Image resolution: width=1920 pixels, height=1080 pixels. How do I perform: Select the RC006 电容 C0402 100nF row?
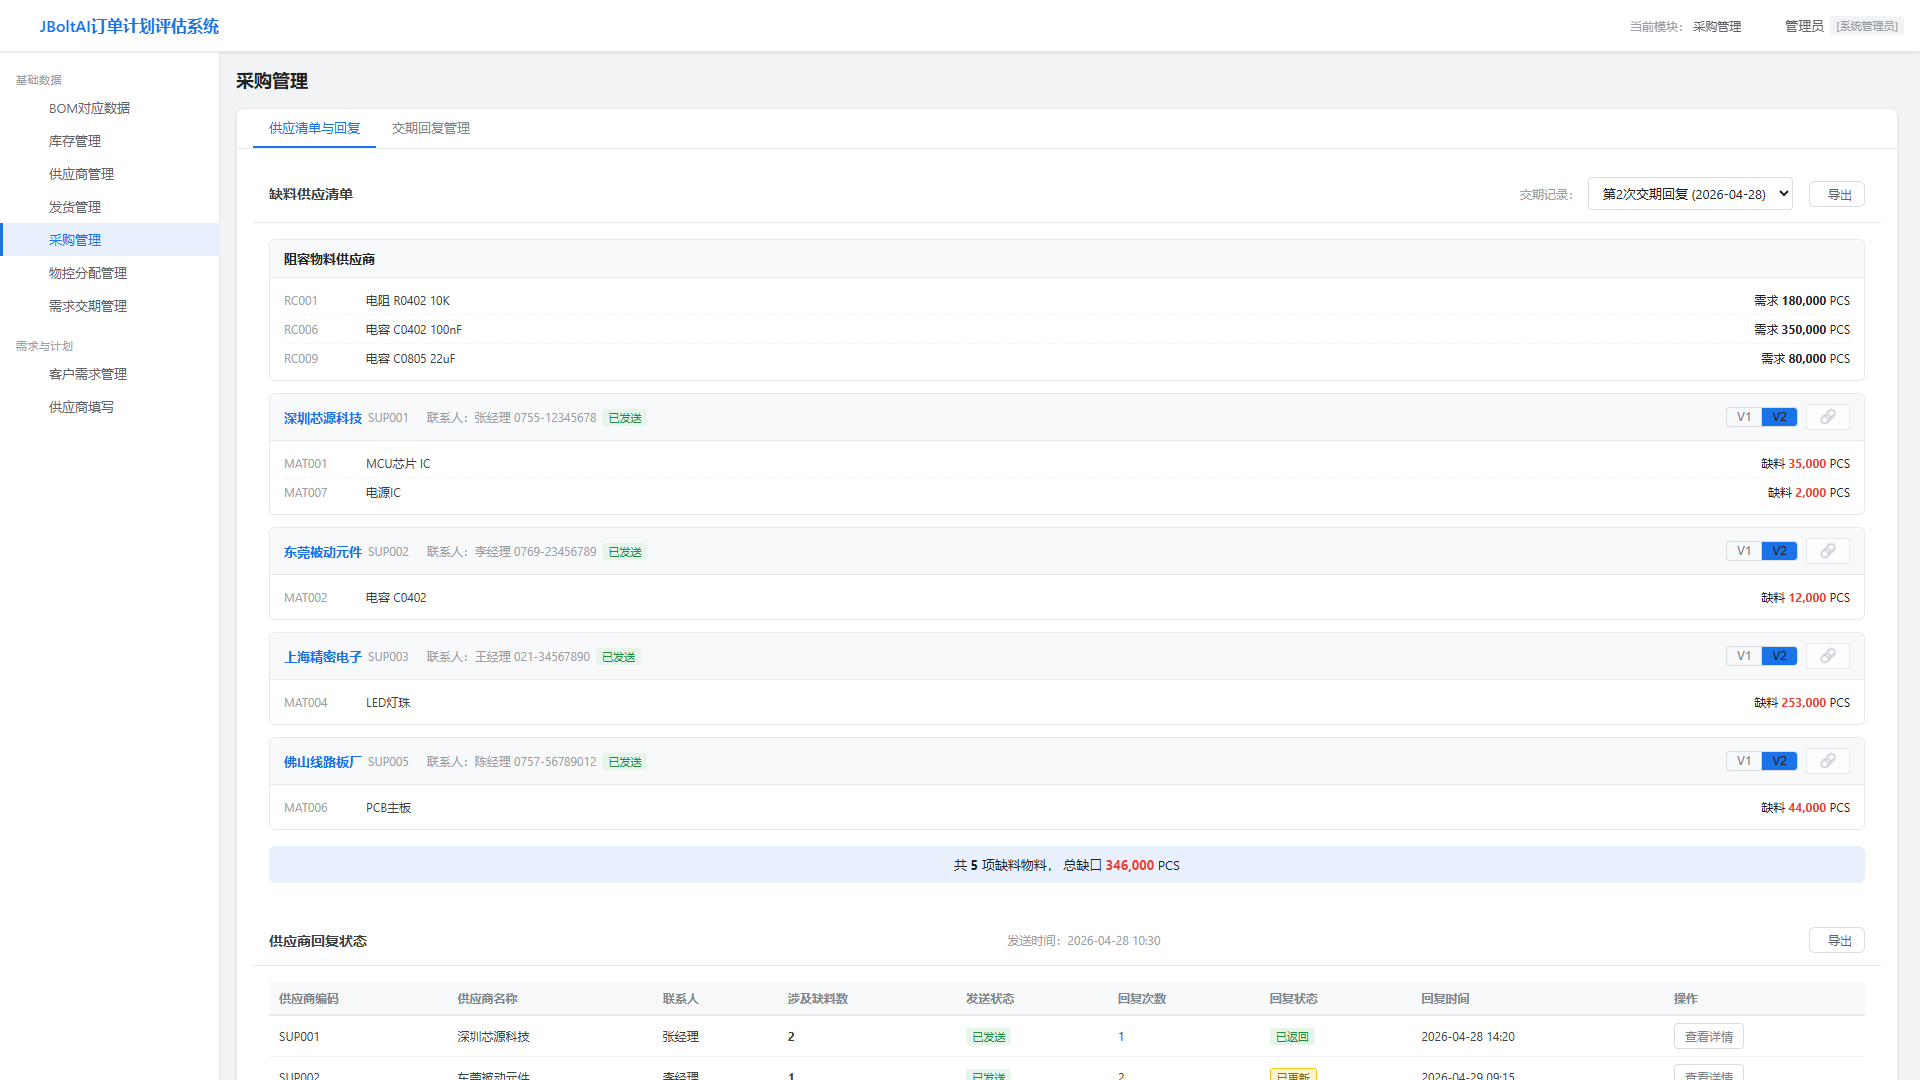pos(1066,330)
